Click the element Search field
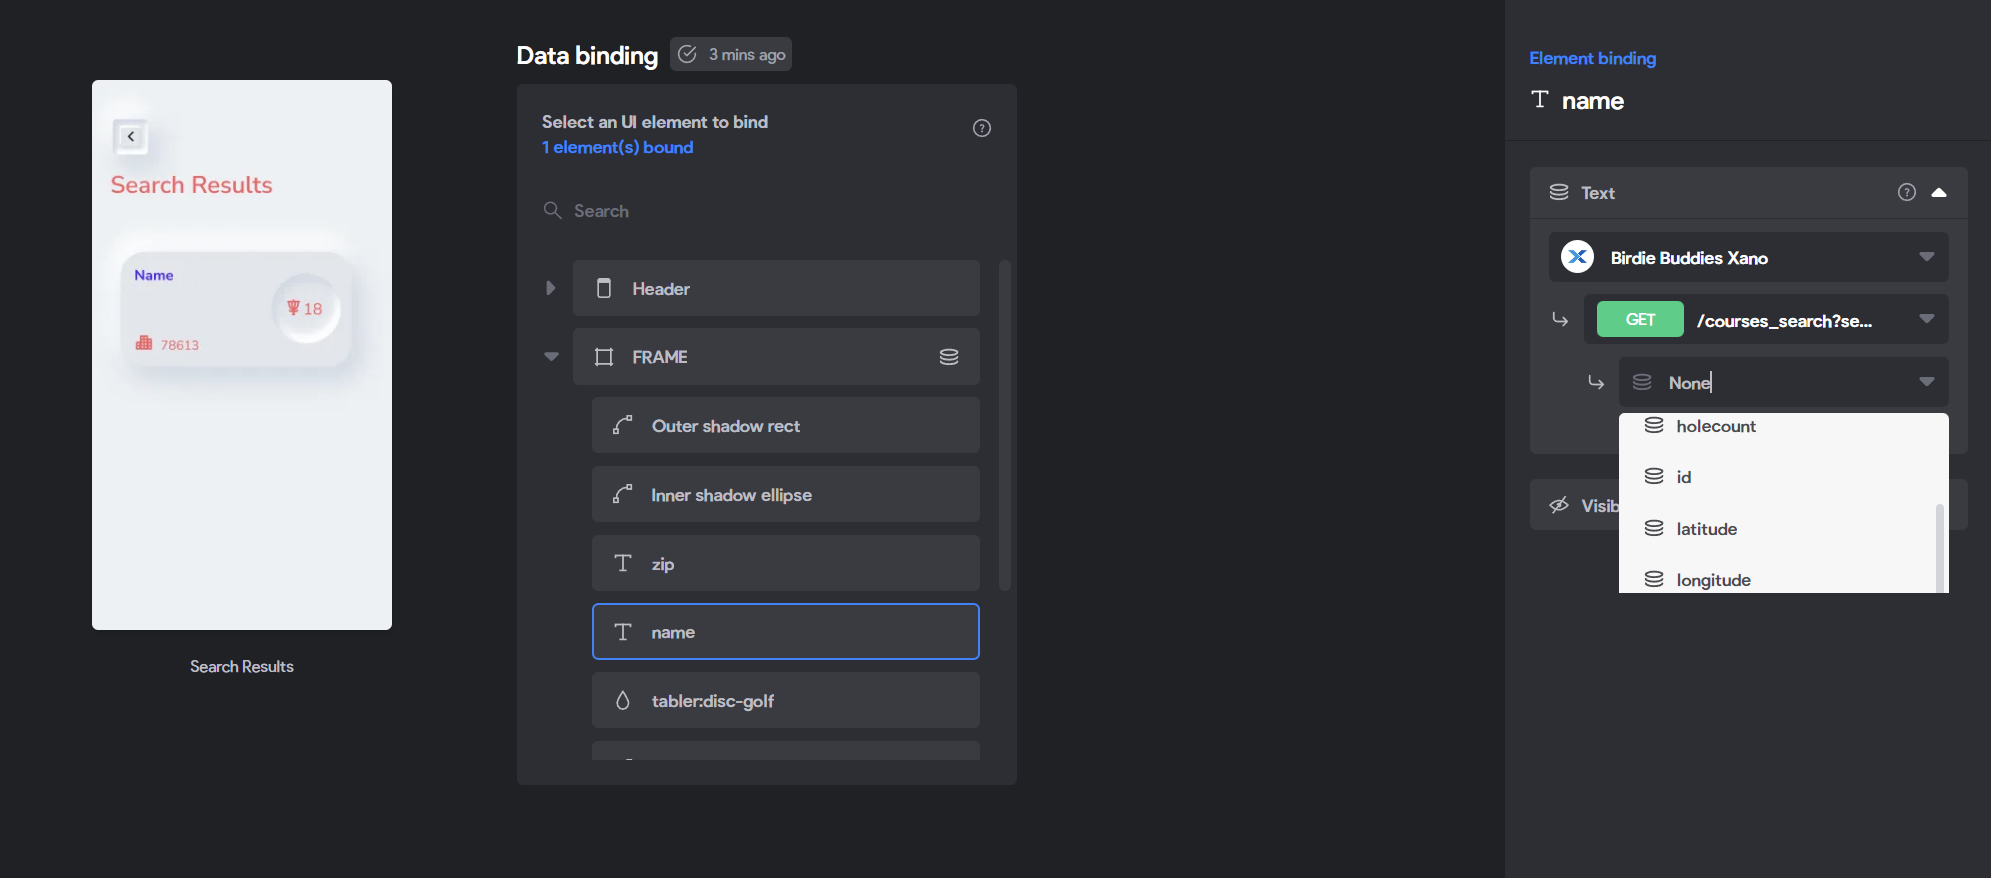Viewport: 1991px width, 878px height. tap(767, 210)
